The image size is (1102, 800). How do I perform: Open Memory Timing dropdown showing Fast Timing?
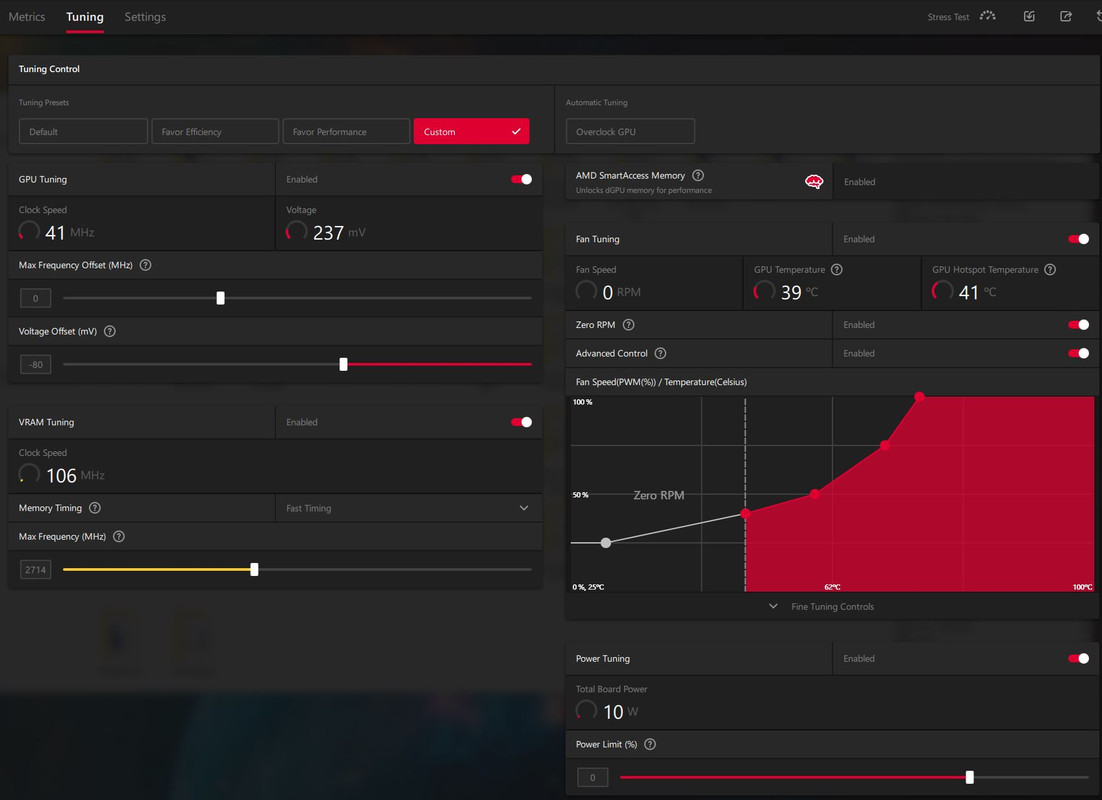pyautogui.click(x=408, y=508)
